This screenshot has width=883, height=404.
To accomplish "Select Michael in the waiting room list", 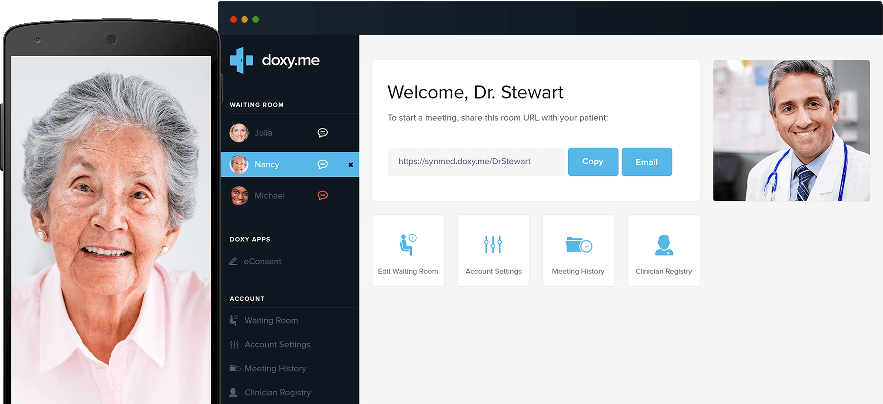I will pos(289,196).
